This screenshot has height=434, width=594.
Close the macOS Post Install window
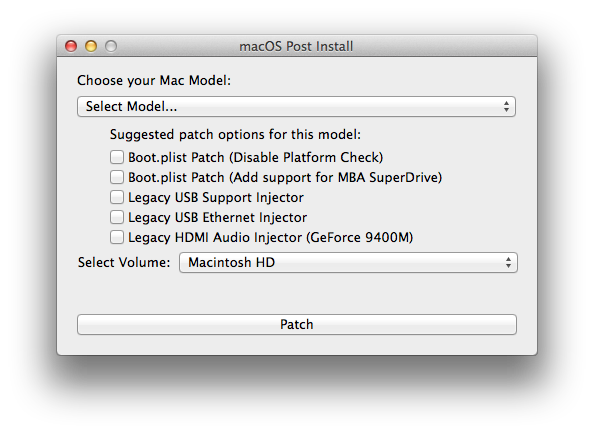coord(71,46)
